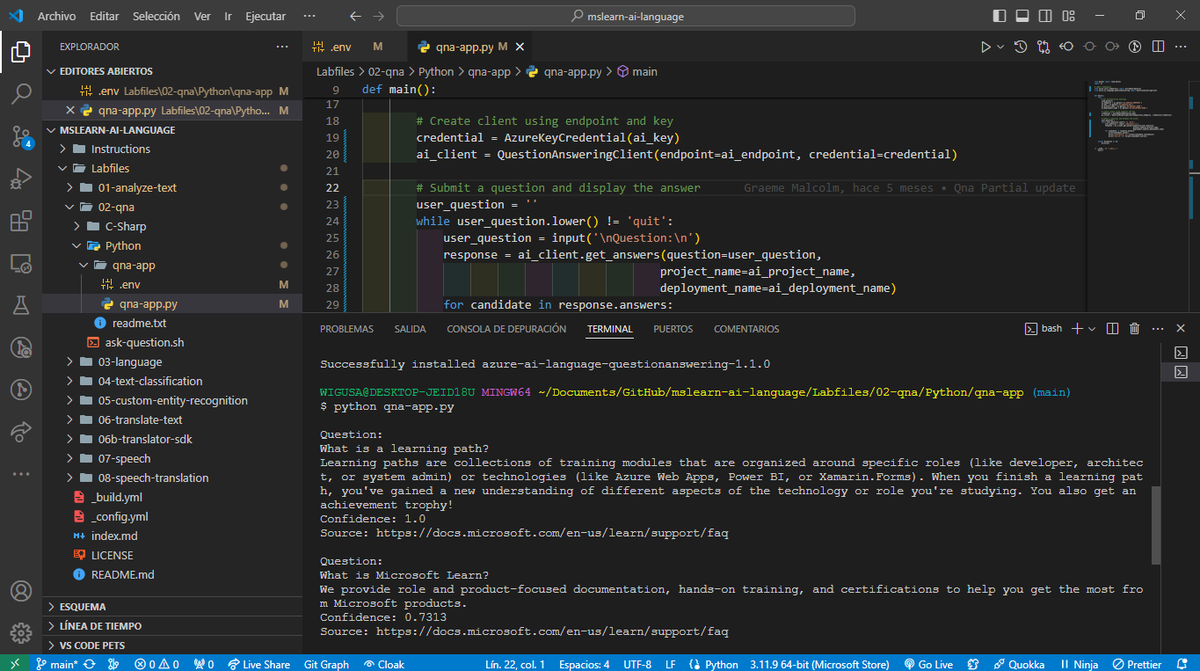The width and height of the screenshot is (1200, 671).
Task: Close qna-app.py in open editors list
Action: (x=70, y=111)
